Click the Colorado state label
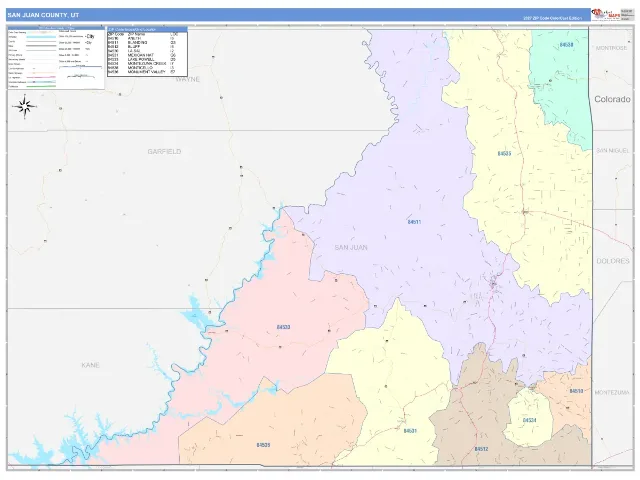This screenshot has width=640, height=480. coord(612,99)
